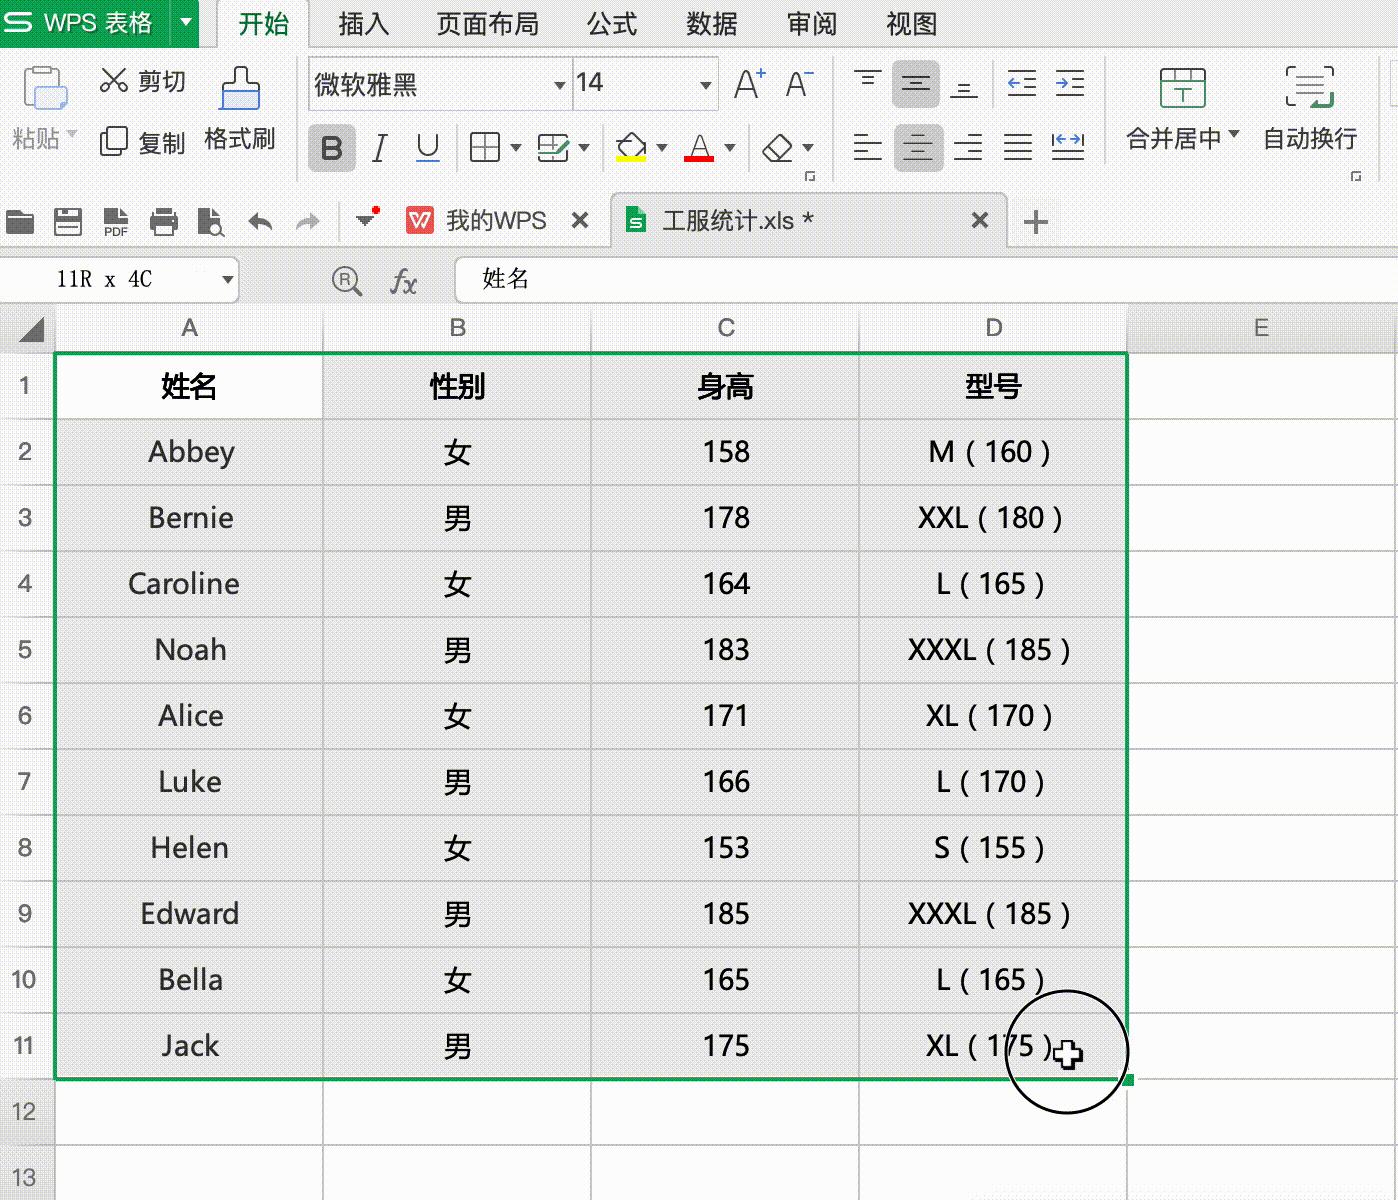
Task: Open print preview with the preview icon
Action: coord(211,221)
